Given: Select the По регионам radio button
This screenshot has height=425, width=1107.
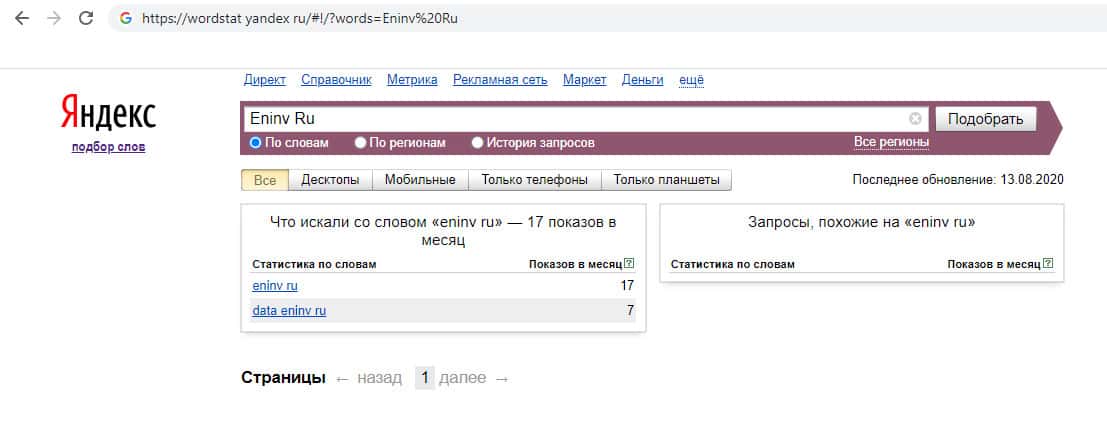Looking at the screenshot, I should (360, 143).
